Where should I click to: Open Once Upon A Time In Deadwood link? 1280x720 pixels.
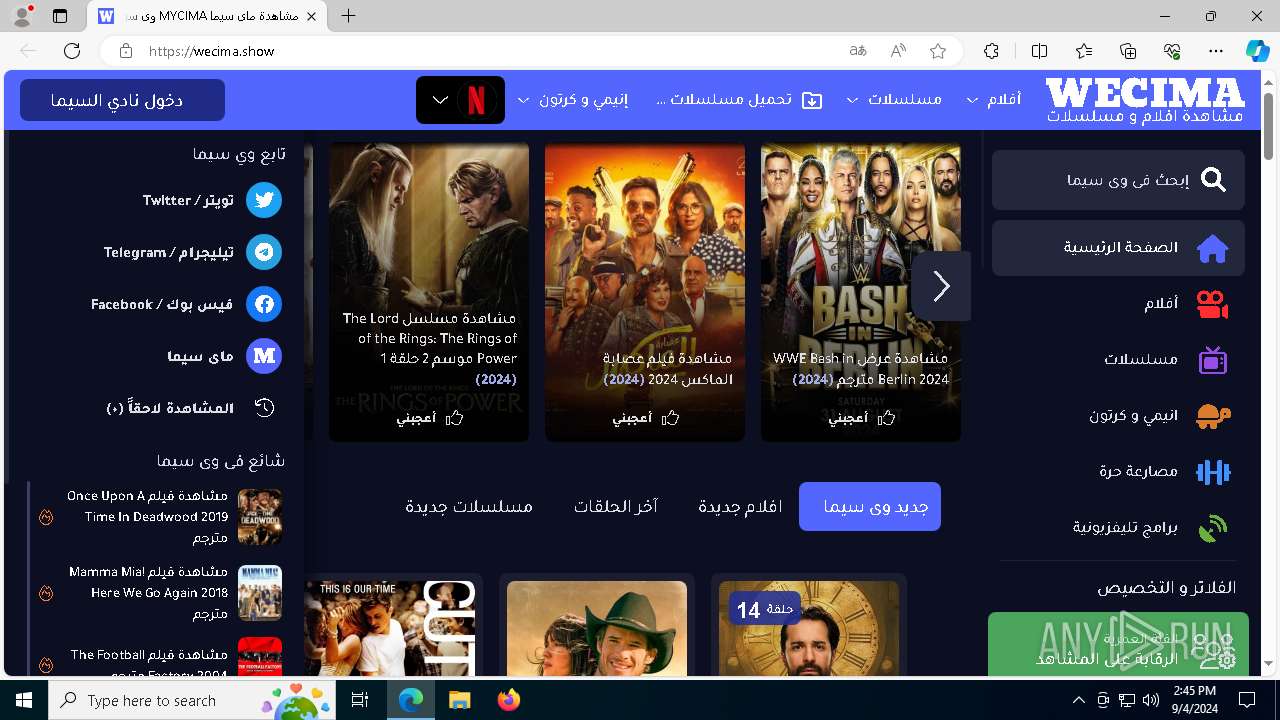[147, 517]
